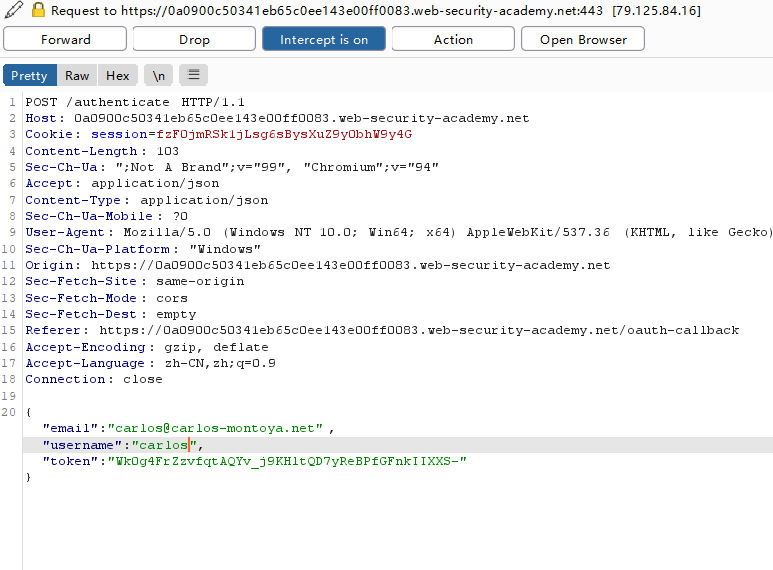Screen dimensions: 773x570
Task: Click the session cookie value
Action: click(x=284, y=134)
